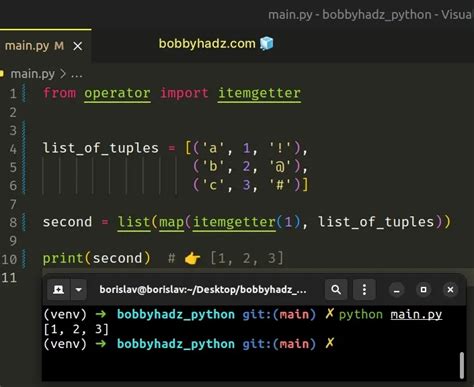Click the 'map' call on line 8
474x387 pixels.
tap(172, 222)
